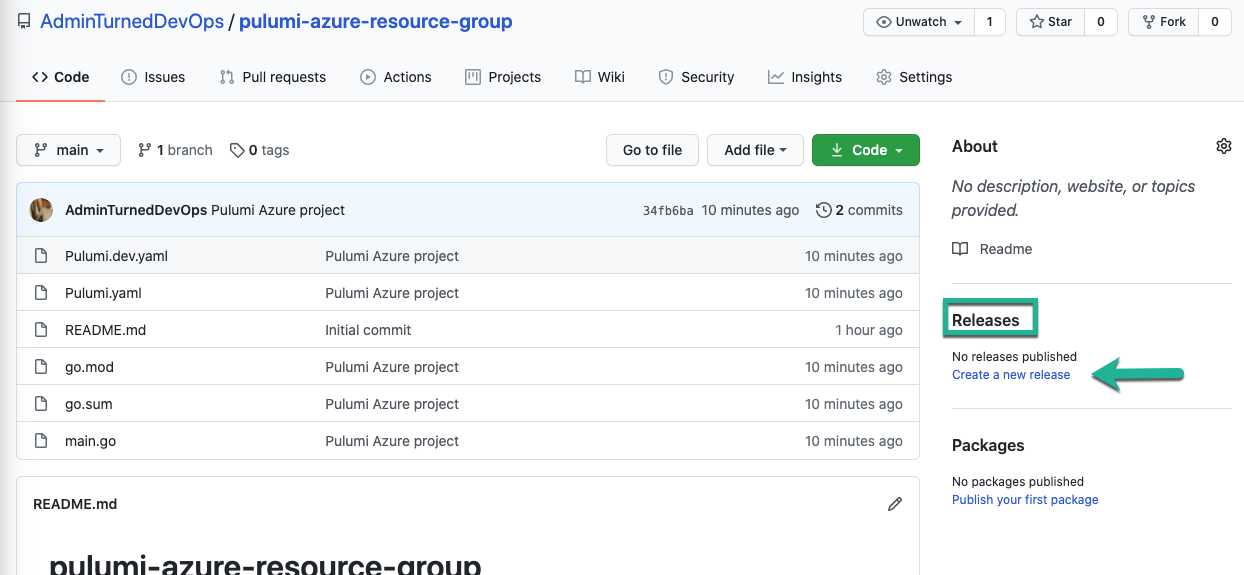
Task: Open the 2 commits history
Action: click(x=859, y=210)
